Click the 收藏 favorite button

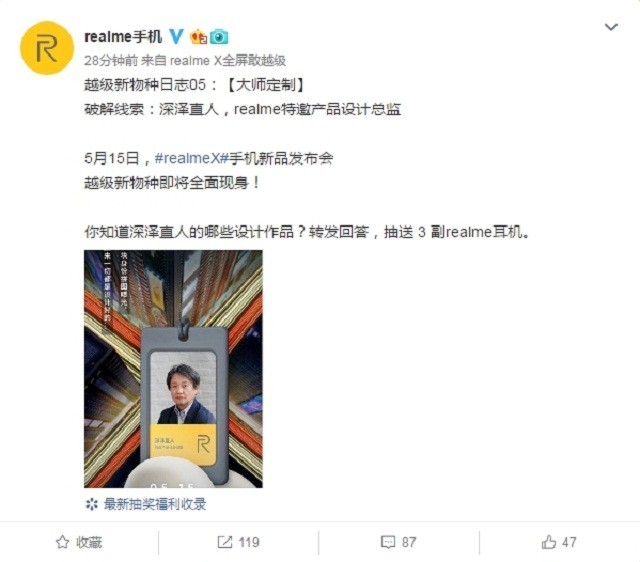(x=79, y=542)
